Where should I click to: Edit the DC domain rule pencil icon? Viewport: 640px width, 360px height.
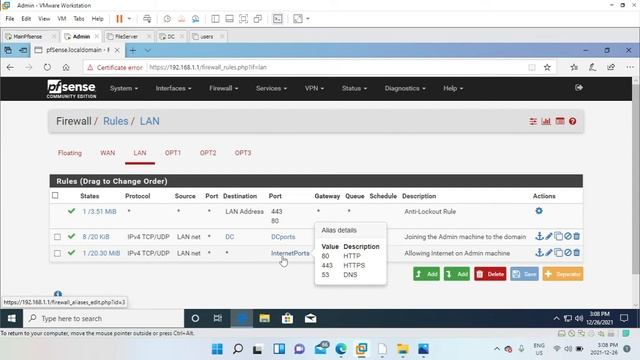coord(549,236)
